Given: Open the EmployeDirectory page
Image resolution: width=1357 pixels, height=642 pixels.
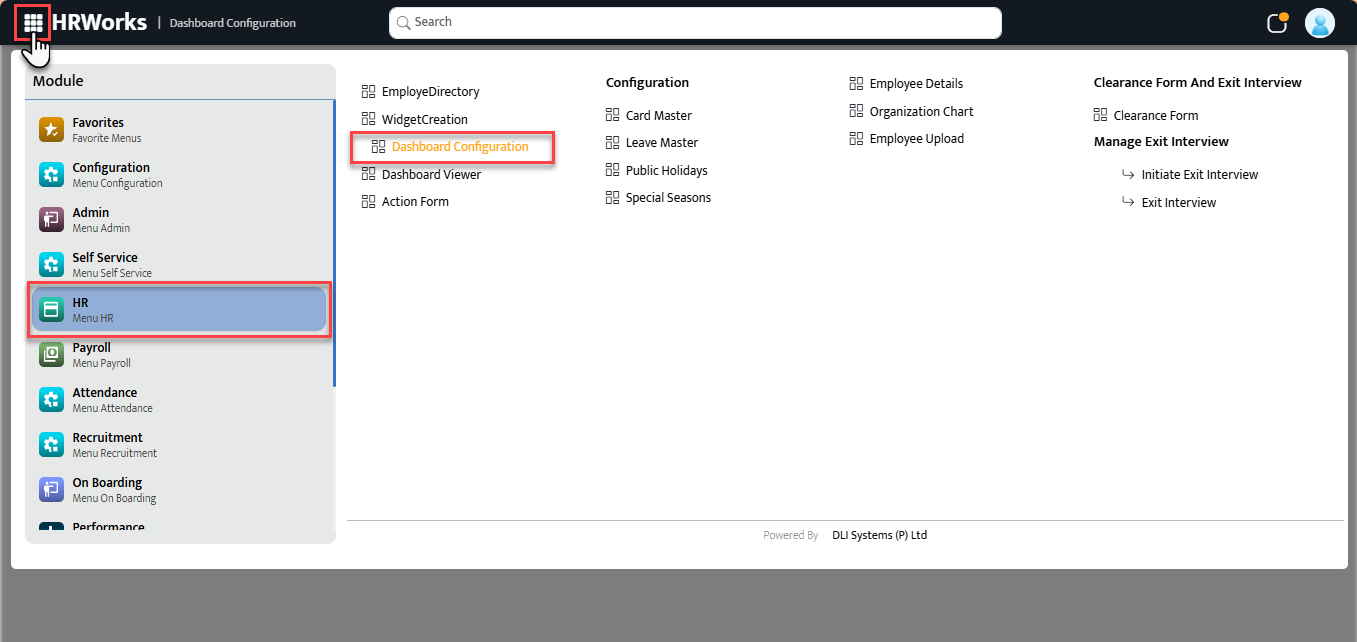Looking at the screenshot, I should tap(430, 92).
